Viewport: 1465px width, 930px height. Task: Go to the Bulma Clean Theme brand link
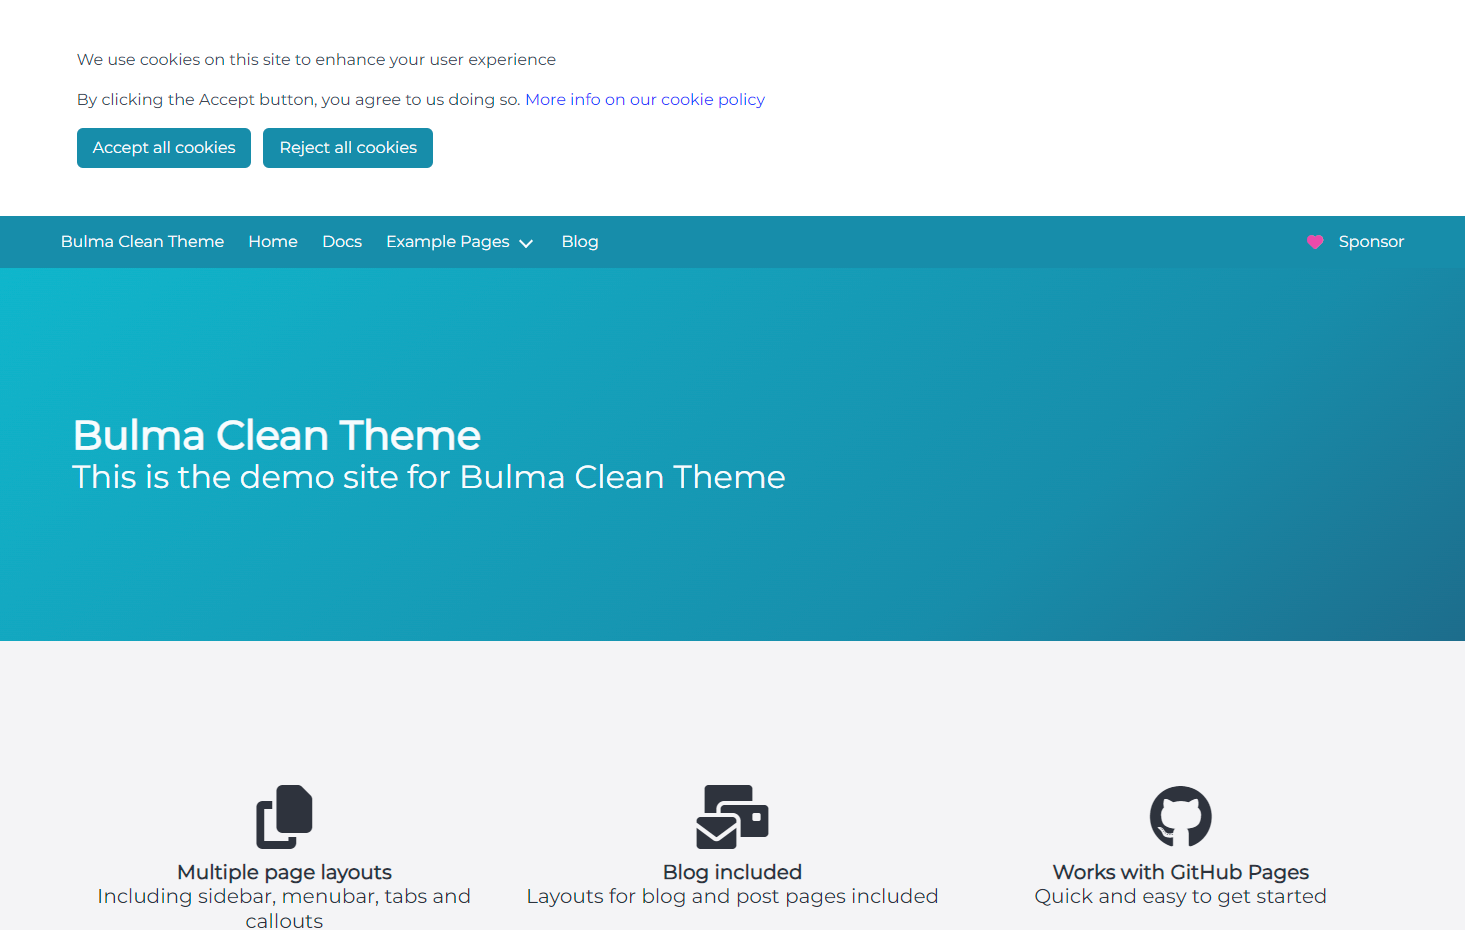pos(142,242)
